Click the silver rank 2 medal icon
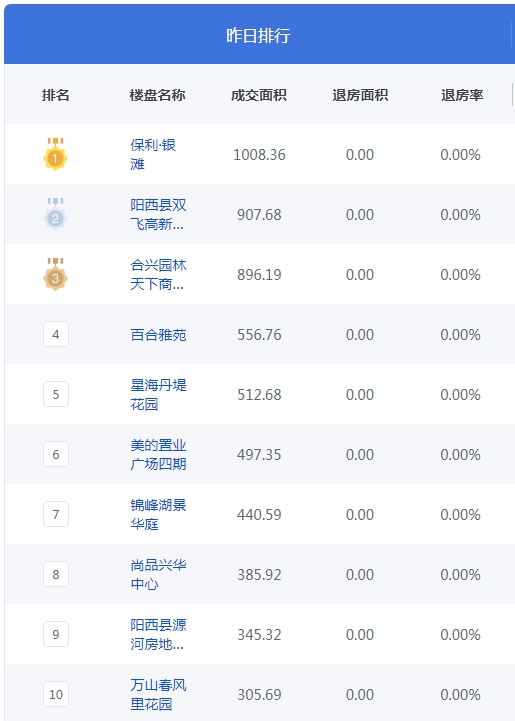The height and width of the screenshot is (721, 515). click(x=55, y=214)
